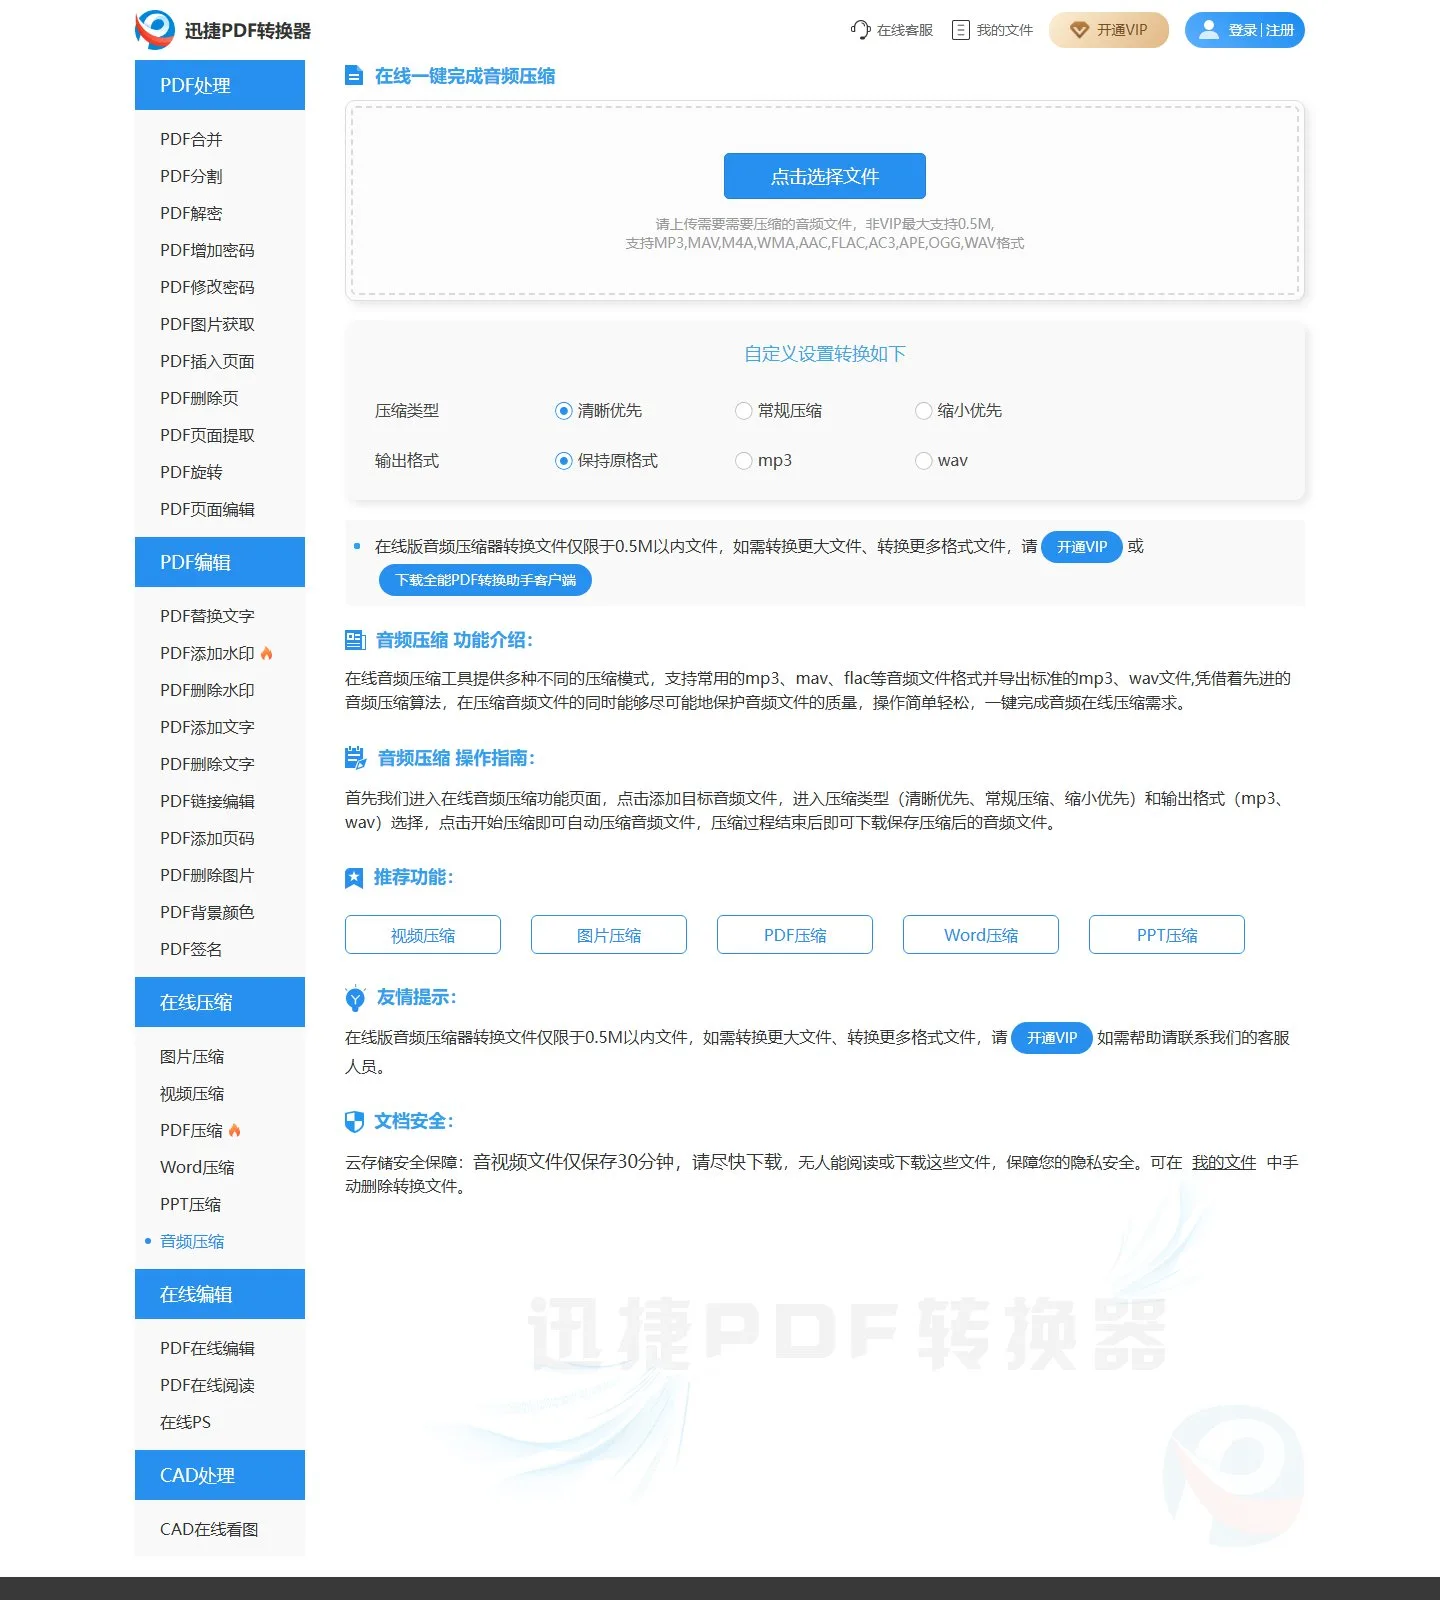Viewport: 1440px width, 1600px height.
Task: Open 在线客服 in the header
Action: tap(892, 30)
